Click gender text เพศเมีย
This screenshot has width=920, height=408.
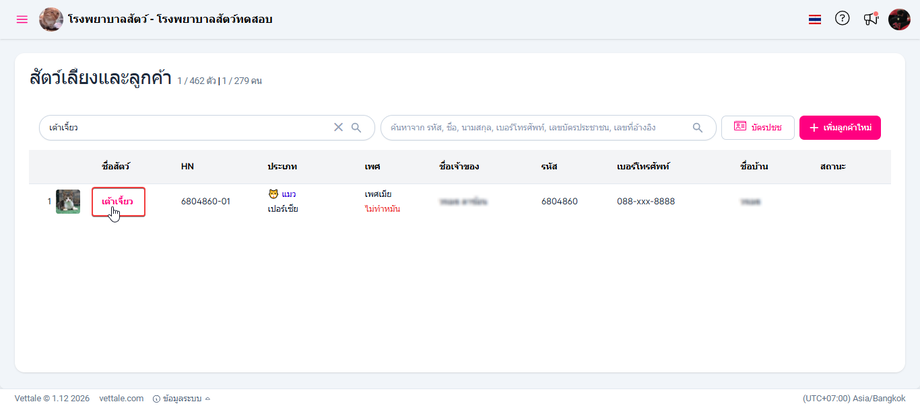pyautogui.click(x=378, y=194)
